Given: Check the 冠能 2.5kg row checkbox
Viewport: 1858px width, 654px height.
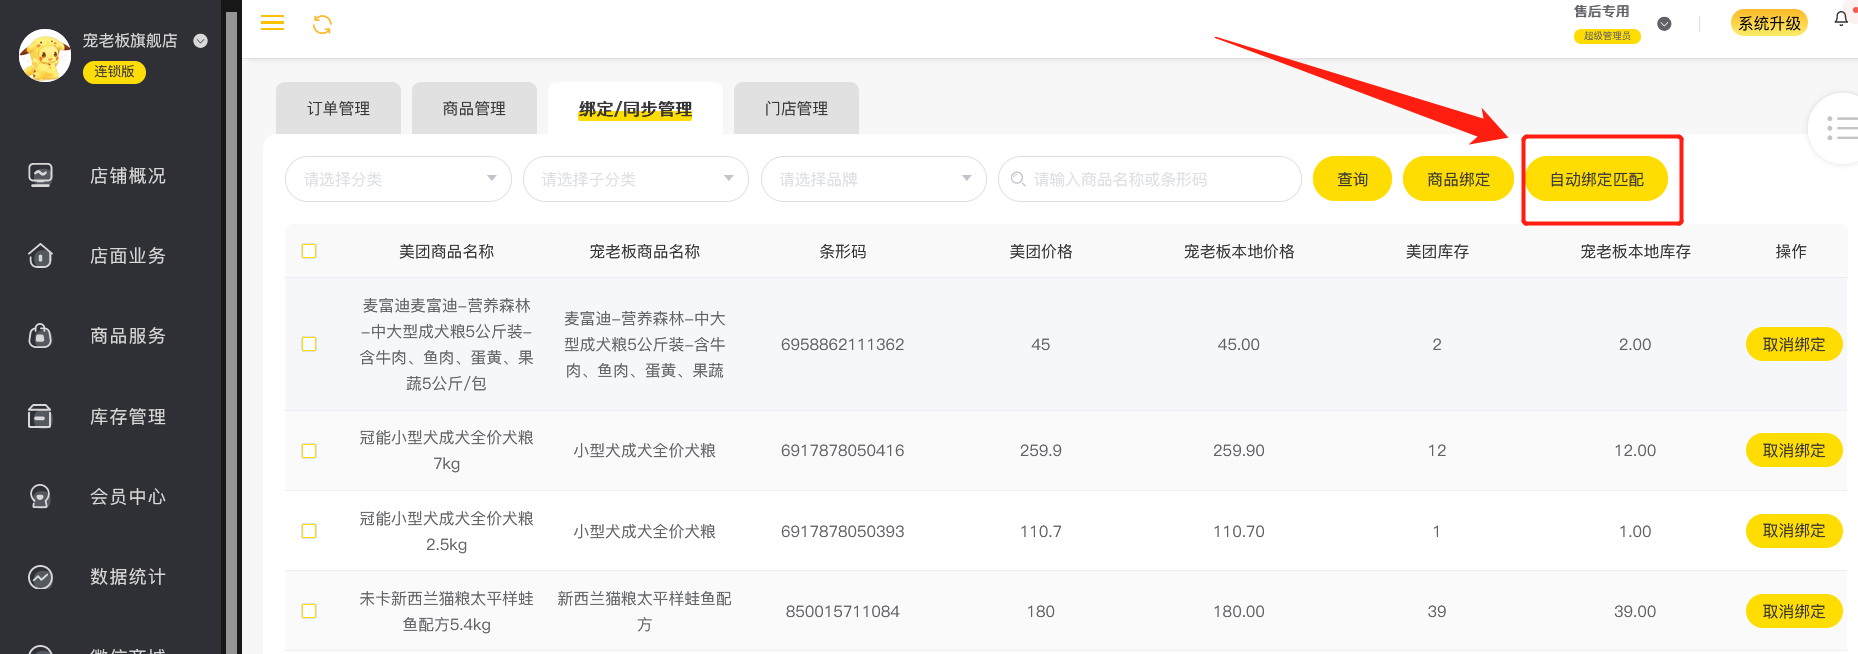Looking at the screenshot, I should click(309, 531).
